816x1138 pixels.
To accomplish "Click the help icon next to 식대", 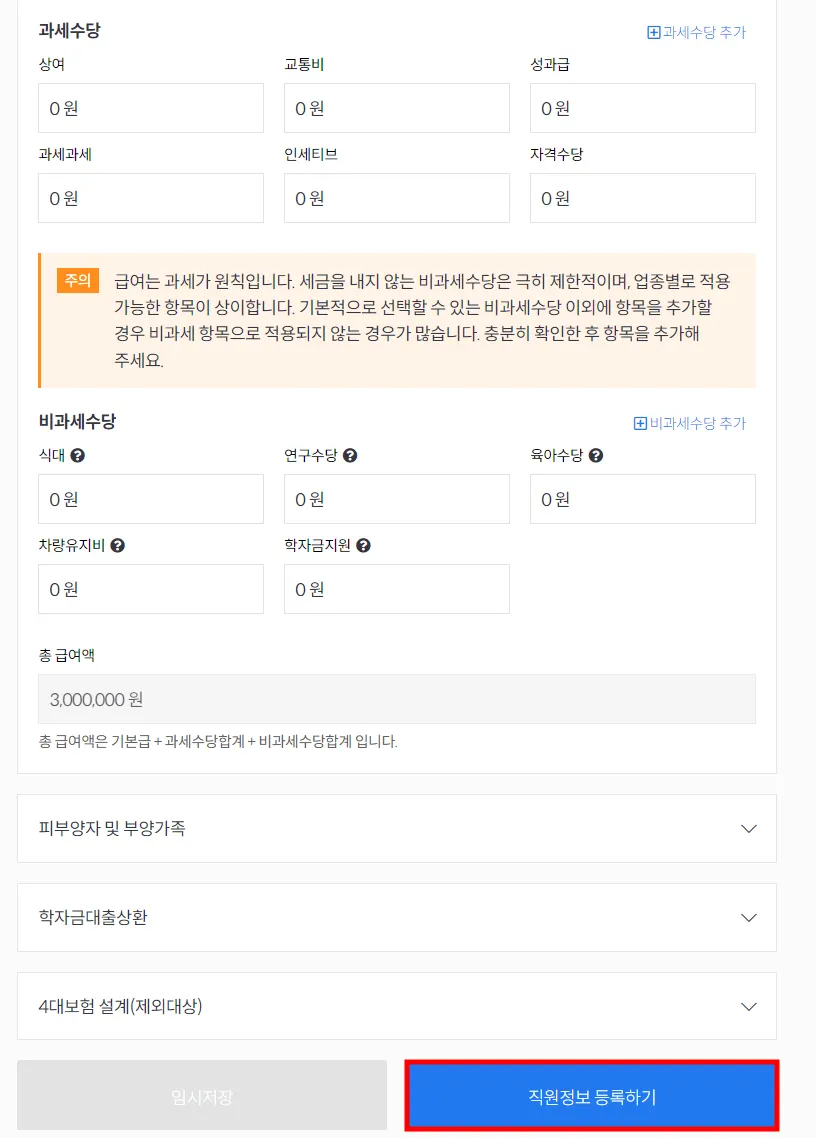I will [77, 455].
